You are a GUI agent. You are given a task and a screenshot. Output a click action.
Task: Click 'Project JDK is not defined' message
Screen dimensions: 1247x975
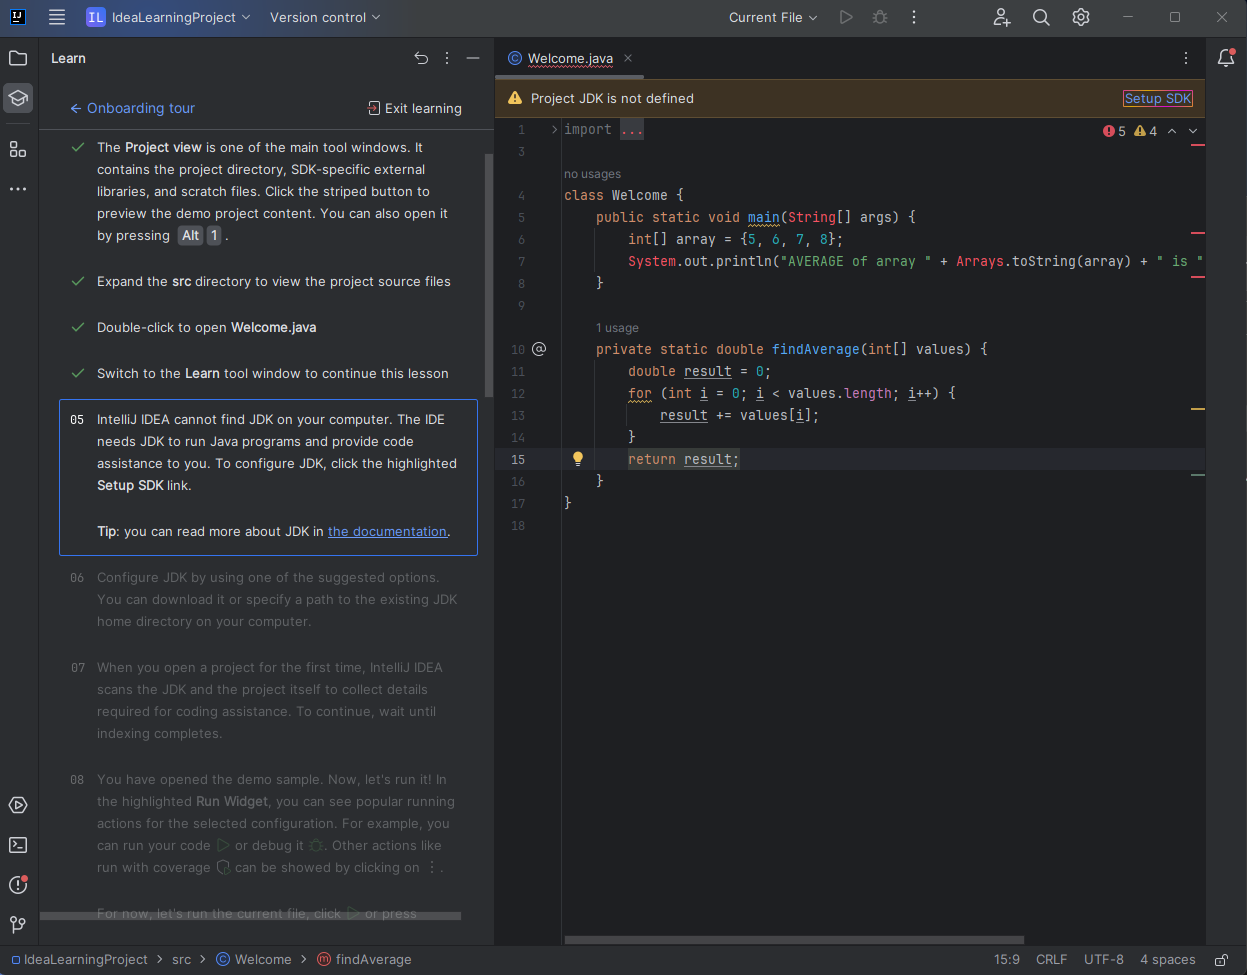pos(612,98)
